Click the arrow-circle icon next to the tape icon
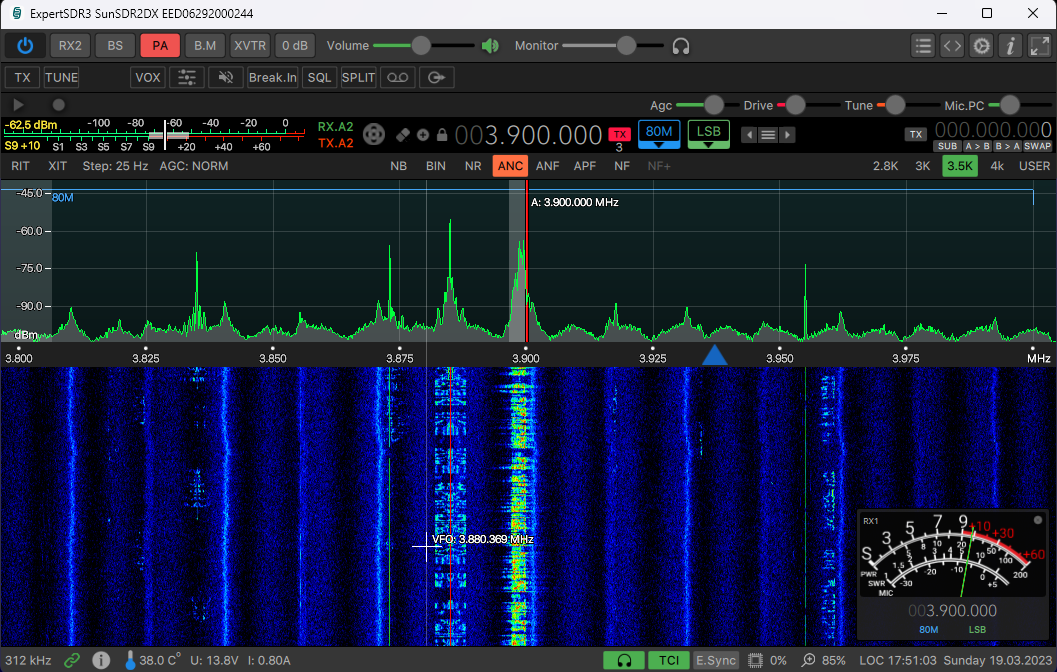The image size is (1057, 672). [437, 78]
